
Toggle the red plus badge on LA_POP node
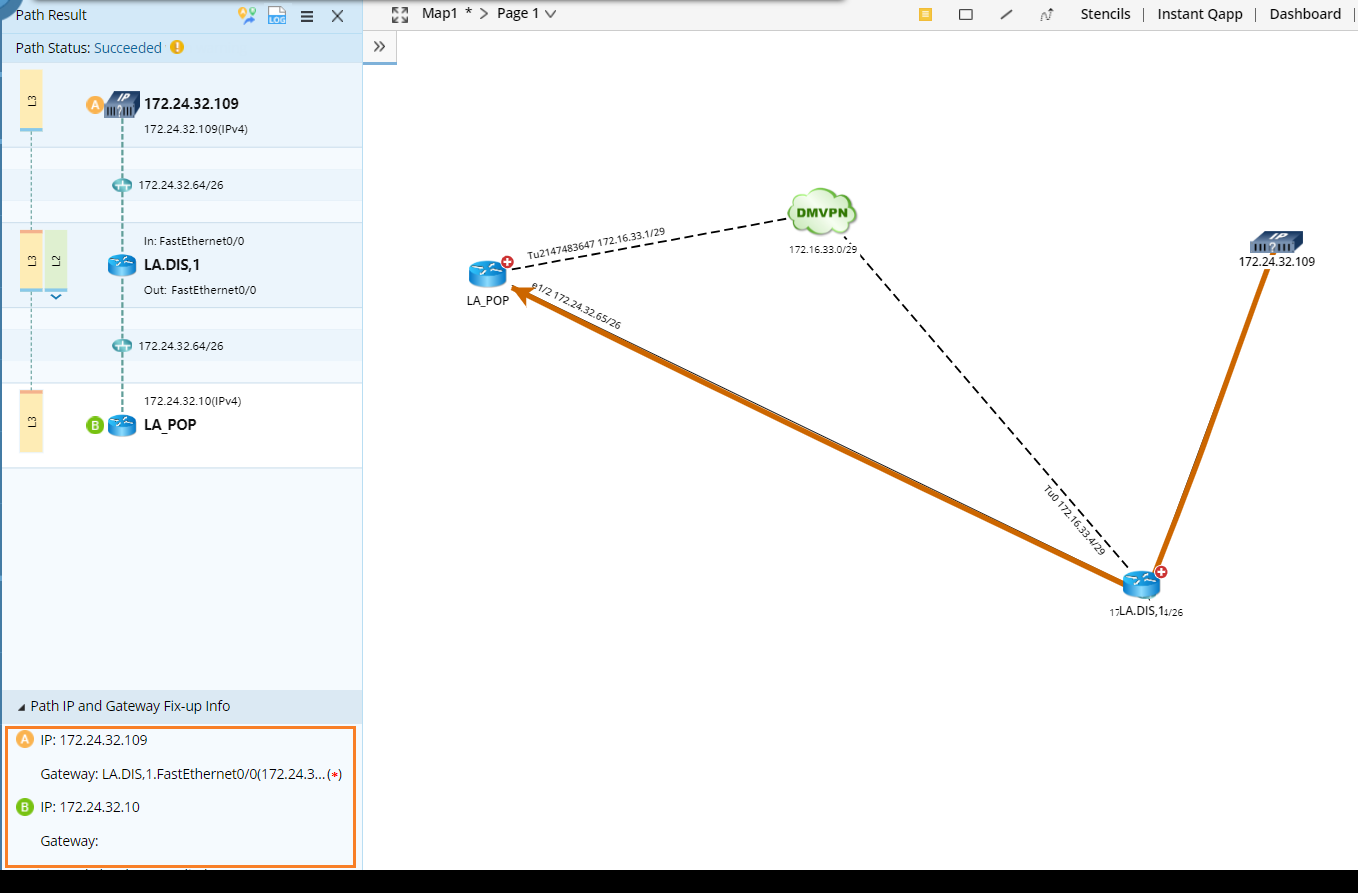506,261
